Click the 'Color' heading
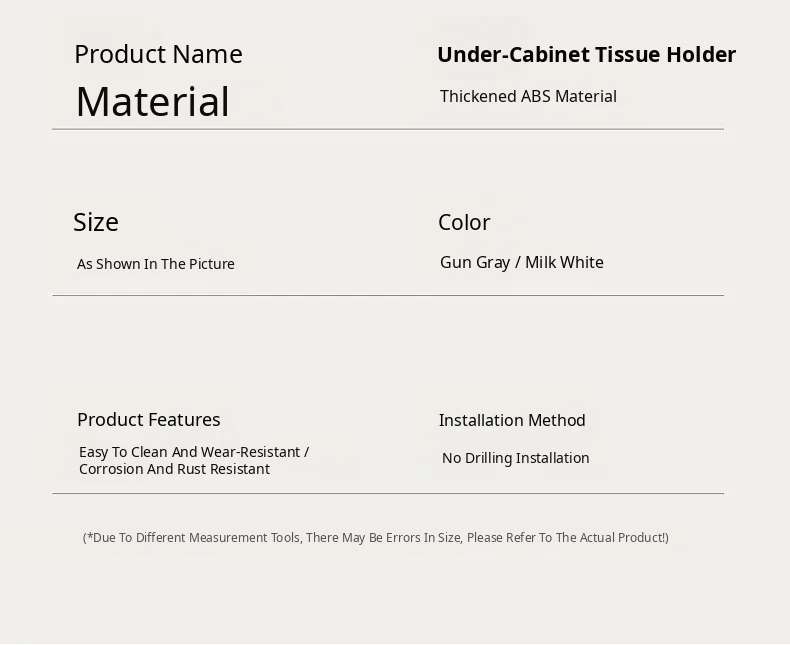This screenshot has height=645, width=790. [x=464, y=222]
